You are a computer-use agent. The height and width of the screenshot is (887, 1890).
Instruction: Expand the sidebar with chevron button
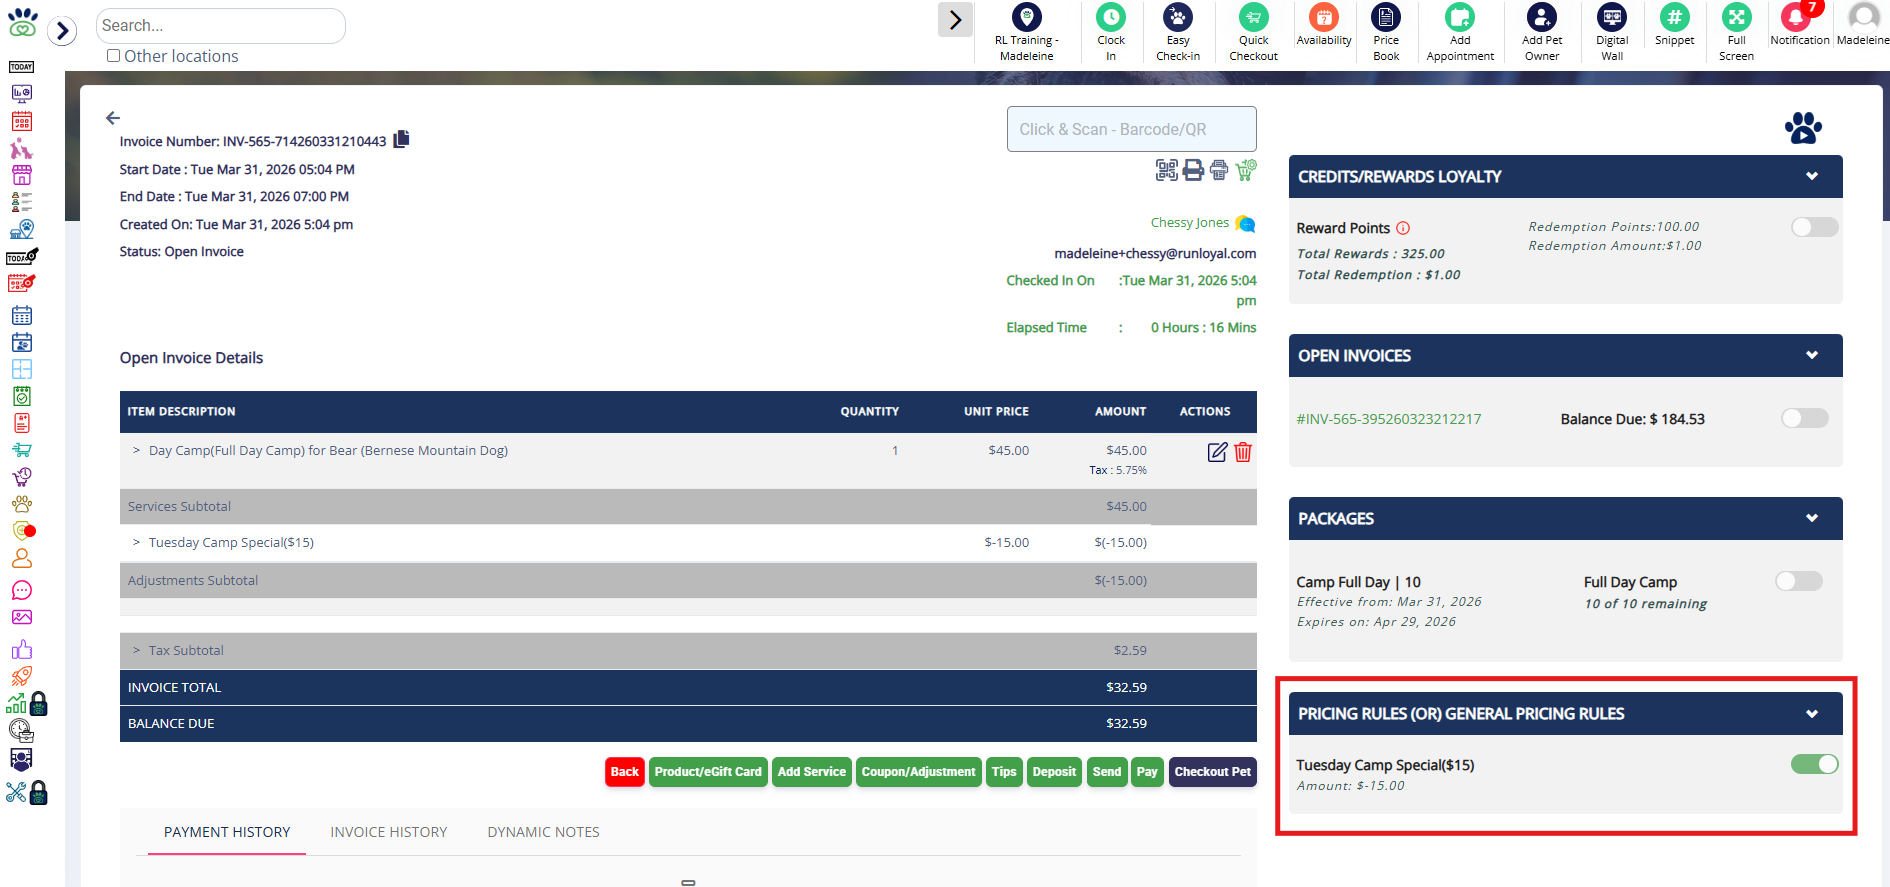point(62,31)
